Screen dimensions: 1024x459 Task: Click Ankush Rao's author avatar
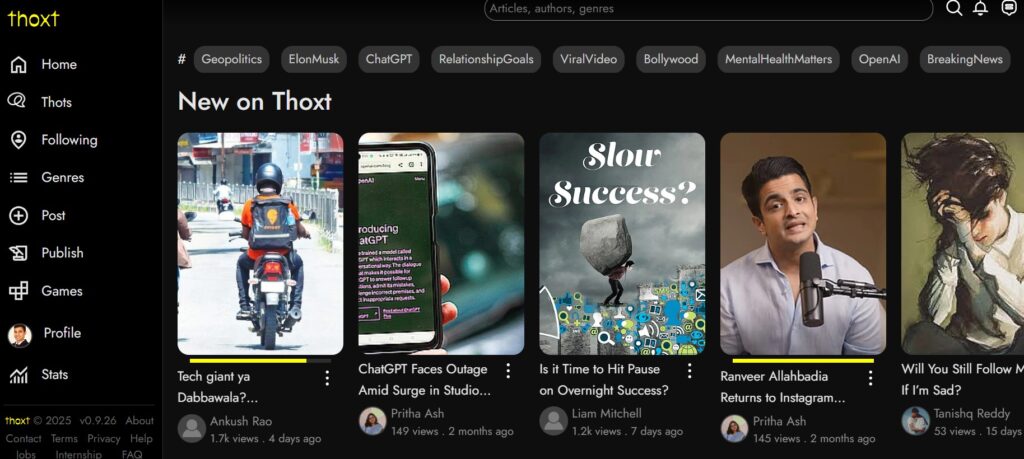click(x=191, y=429)
